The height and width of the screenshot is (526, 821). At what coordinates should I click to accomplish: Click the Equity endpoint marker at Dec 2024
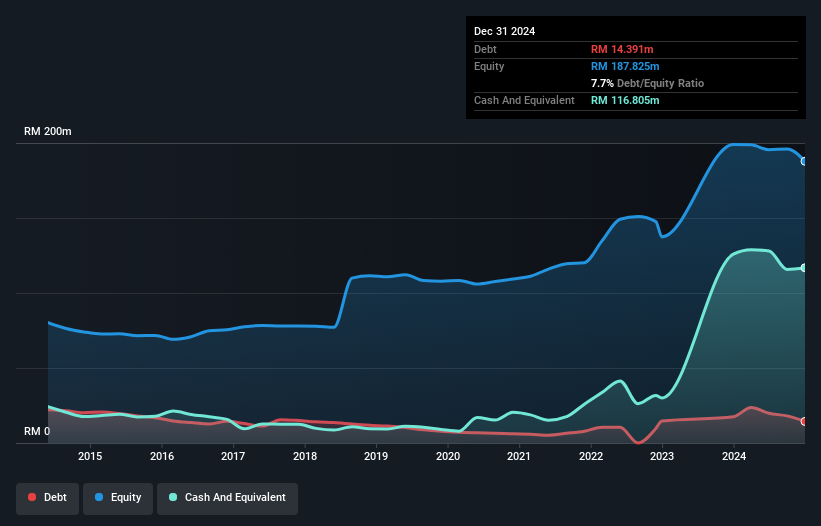tap(804, 161)
